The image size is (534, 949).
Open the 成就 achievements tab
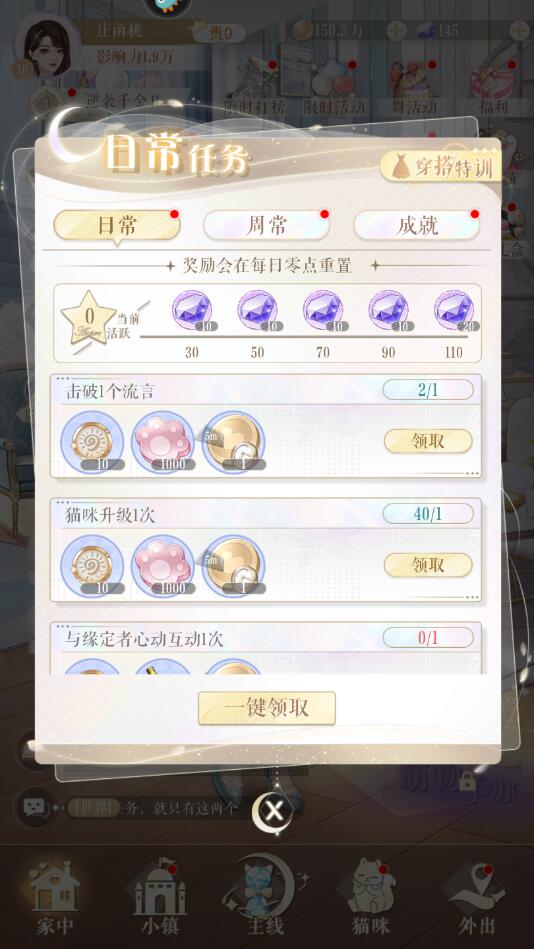(x=417, y=226)
